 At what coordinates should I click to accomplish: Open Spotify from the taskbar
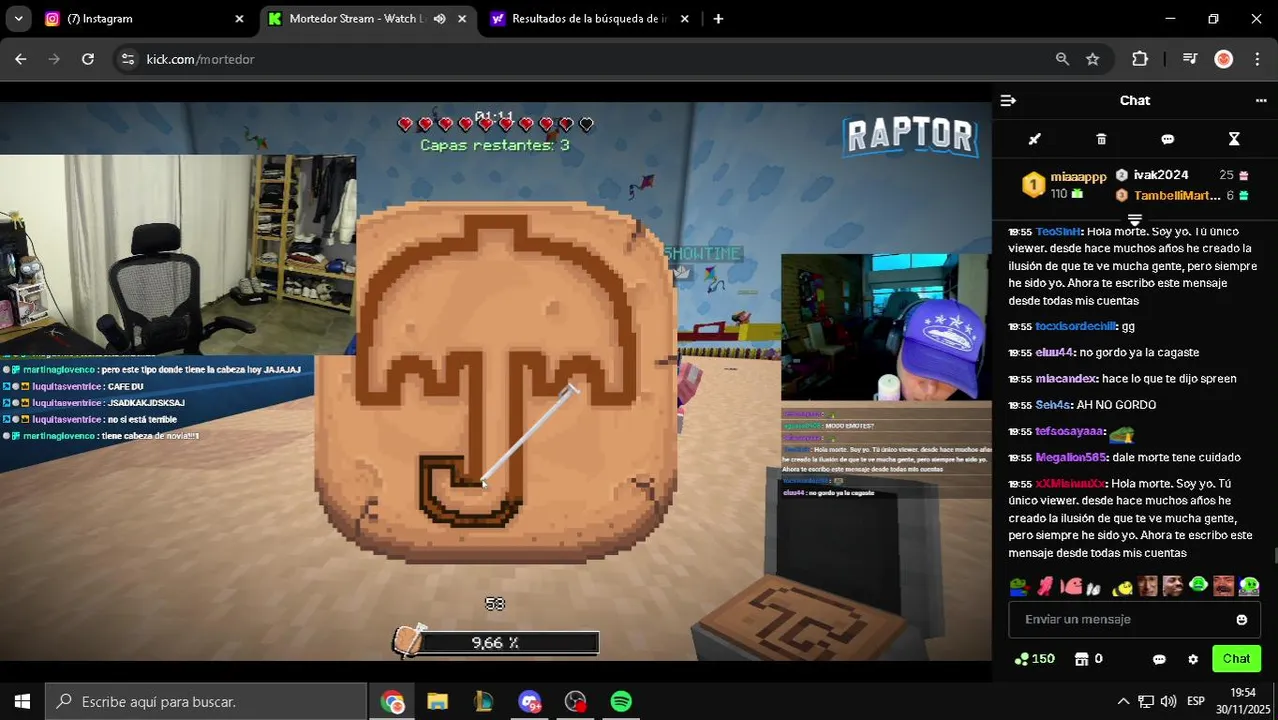[x=621, y=702]
